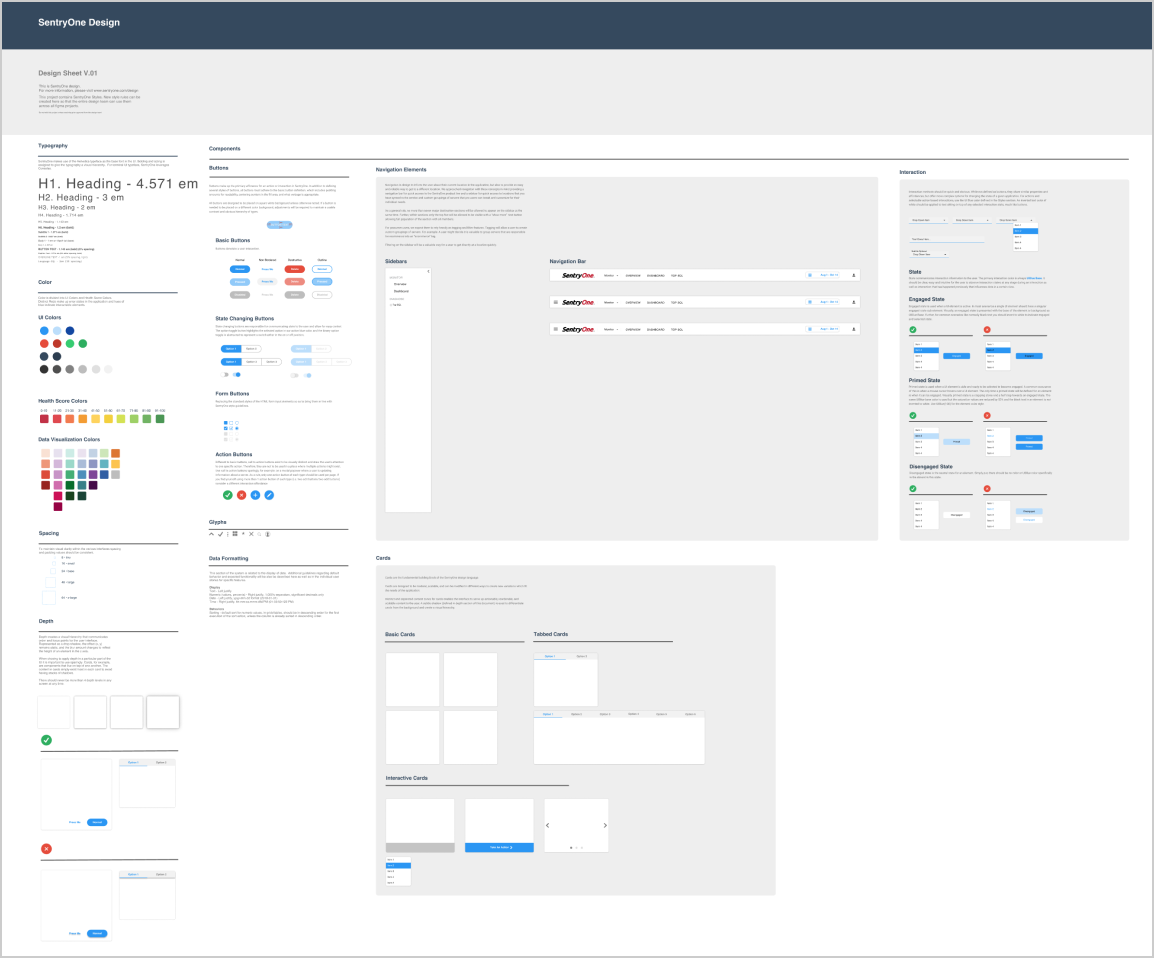
Task: Check the blue checked checkbox under Form Buttons
Action: [227, 428]
